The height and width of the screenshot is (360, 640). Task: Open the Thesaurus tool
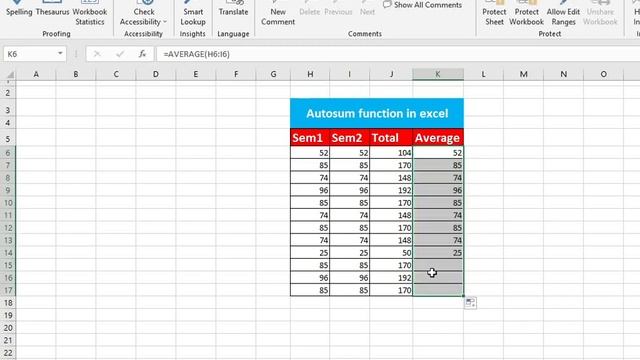point(52,9)
